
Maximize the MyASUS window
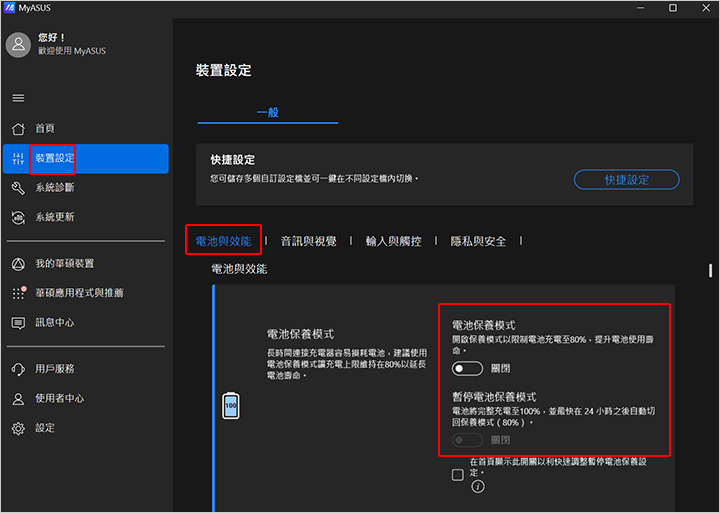coord(673,8)
